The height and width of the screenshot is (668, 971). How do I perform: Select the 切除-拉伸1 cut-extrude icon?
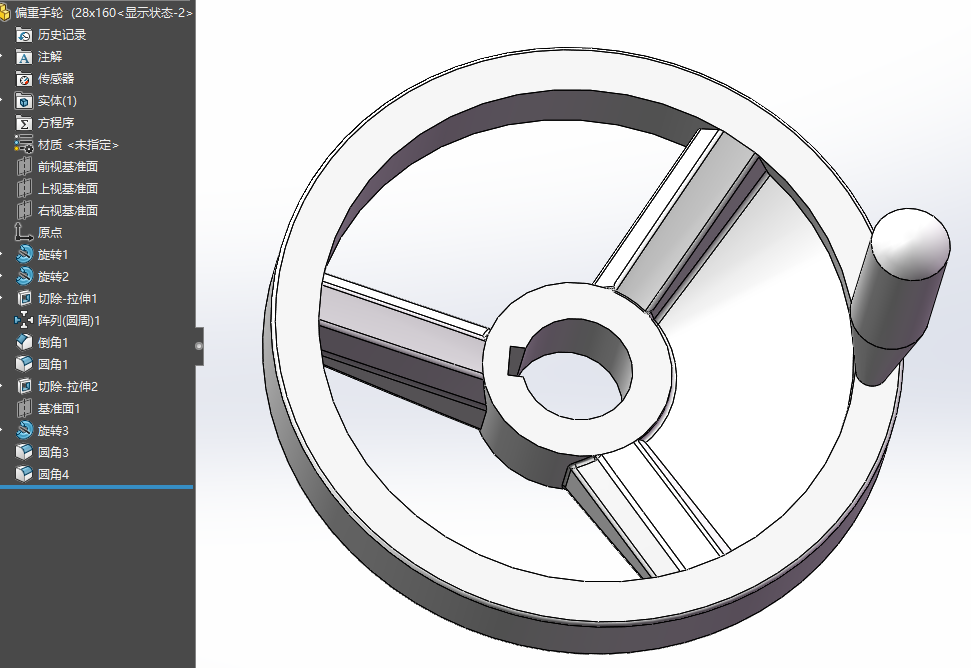24,298
